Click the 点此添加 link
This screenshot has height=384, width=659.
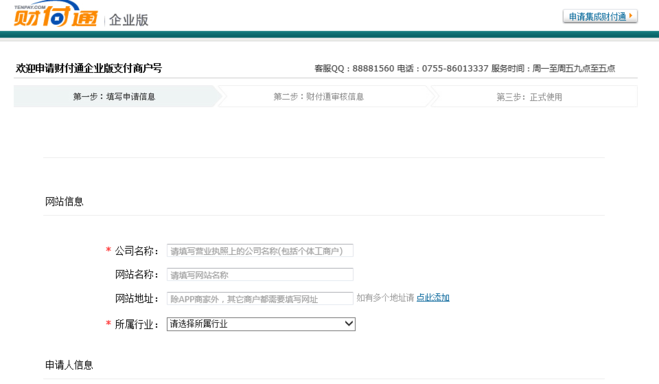[433, 298]
